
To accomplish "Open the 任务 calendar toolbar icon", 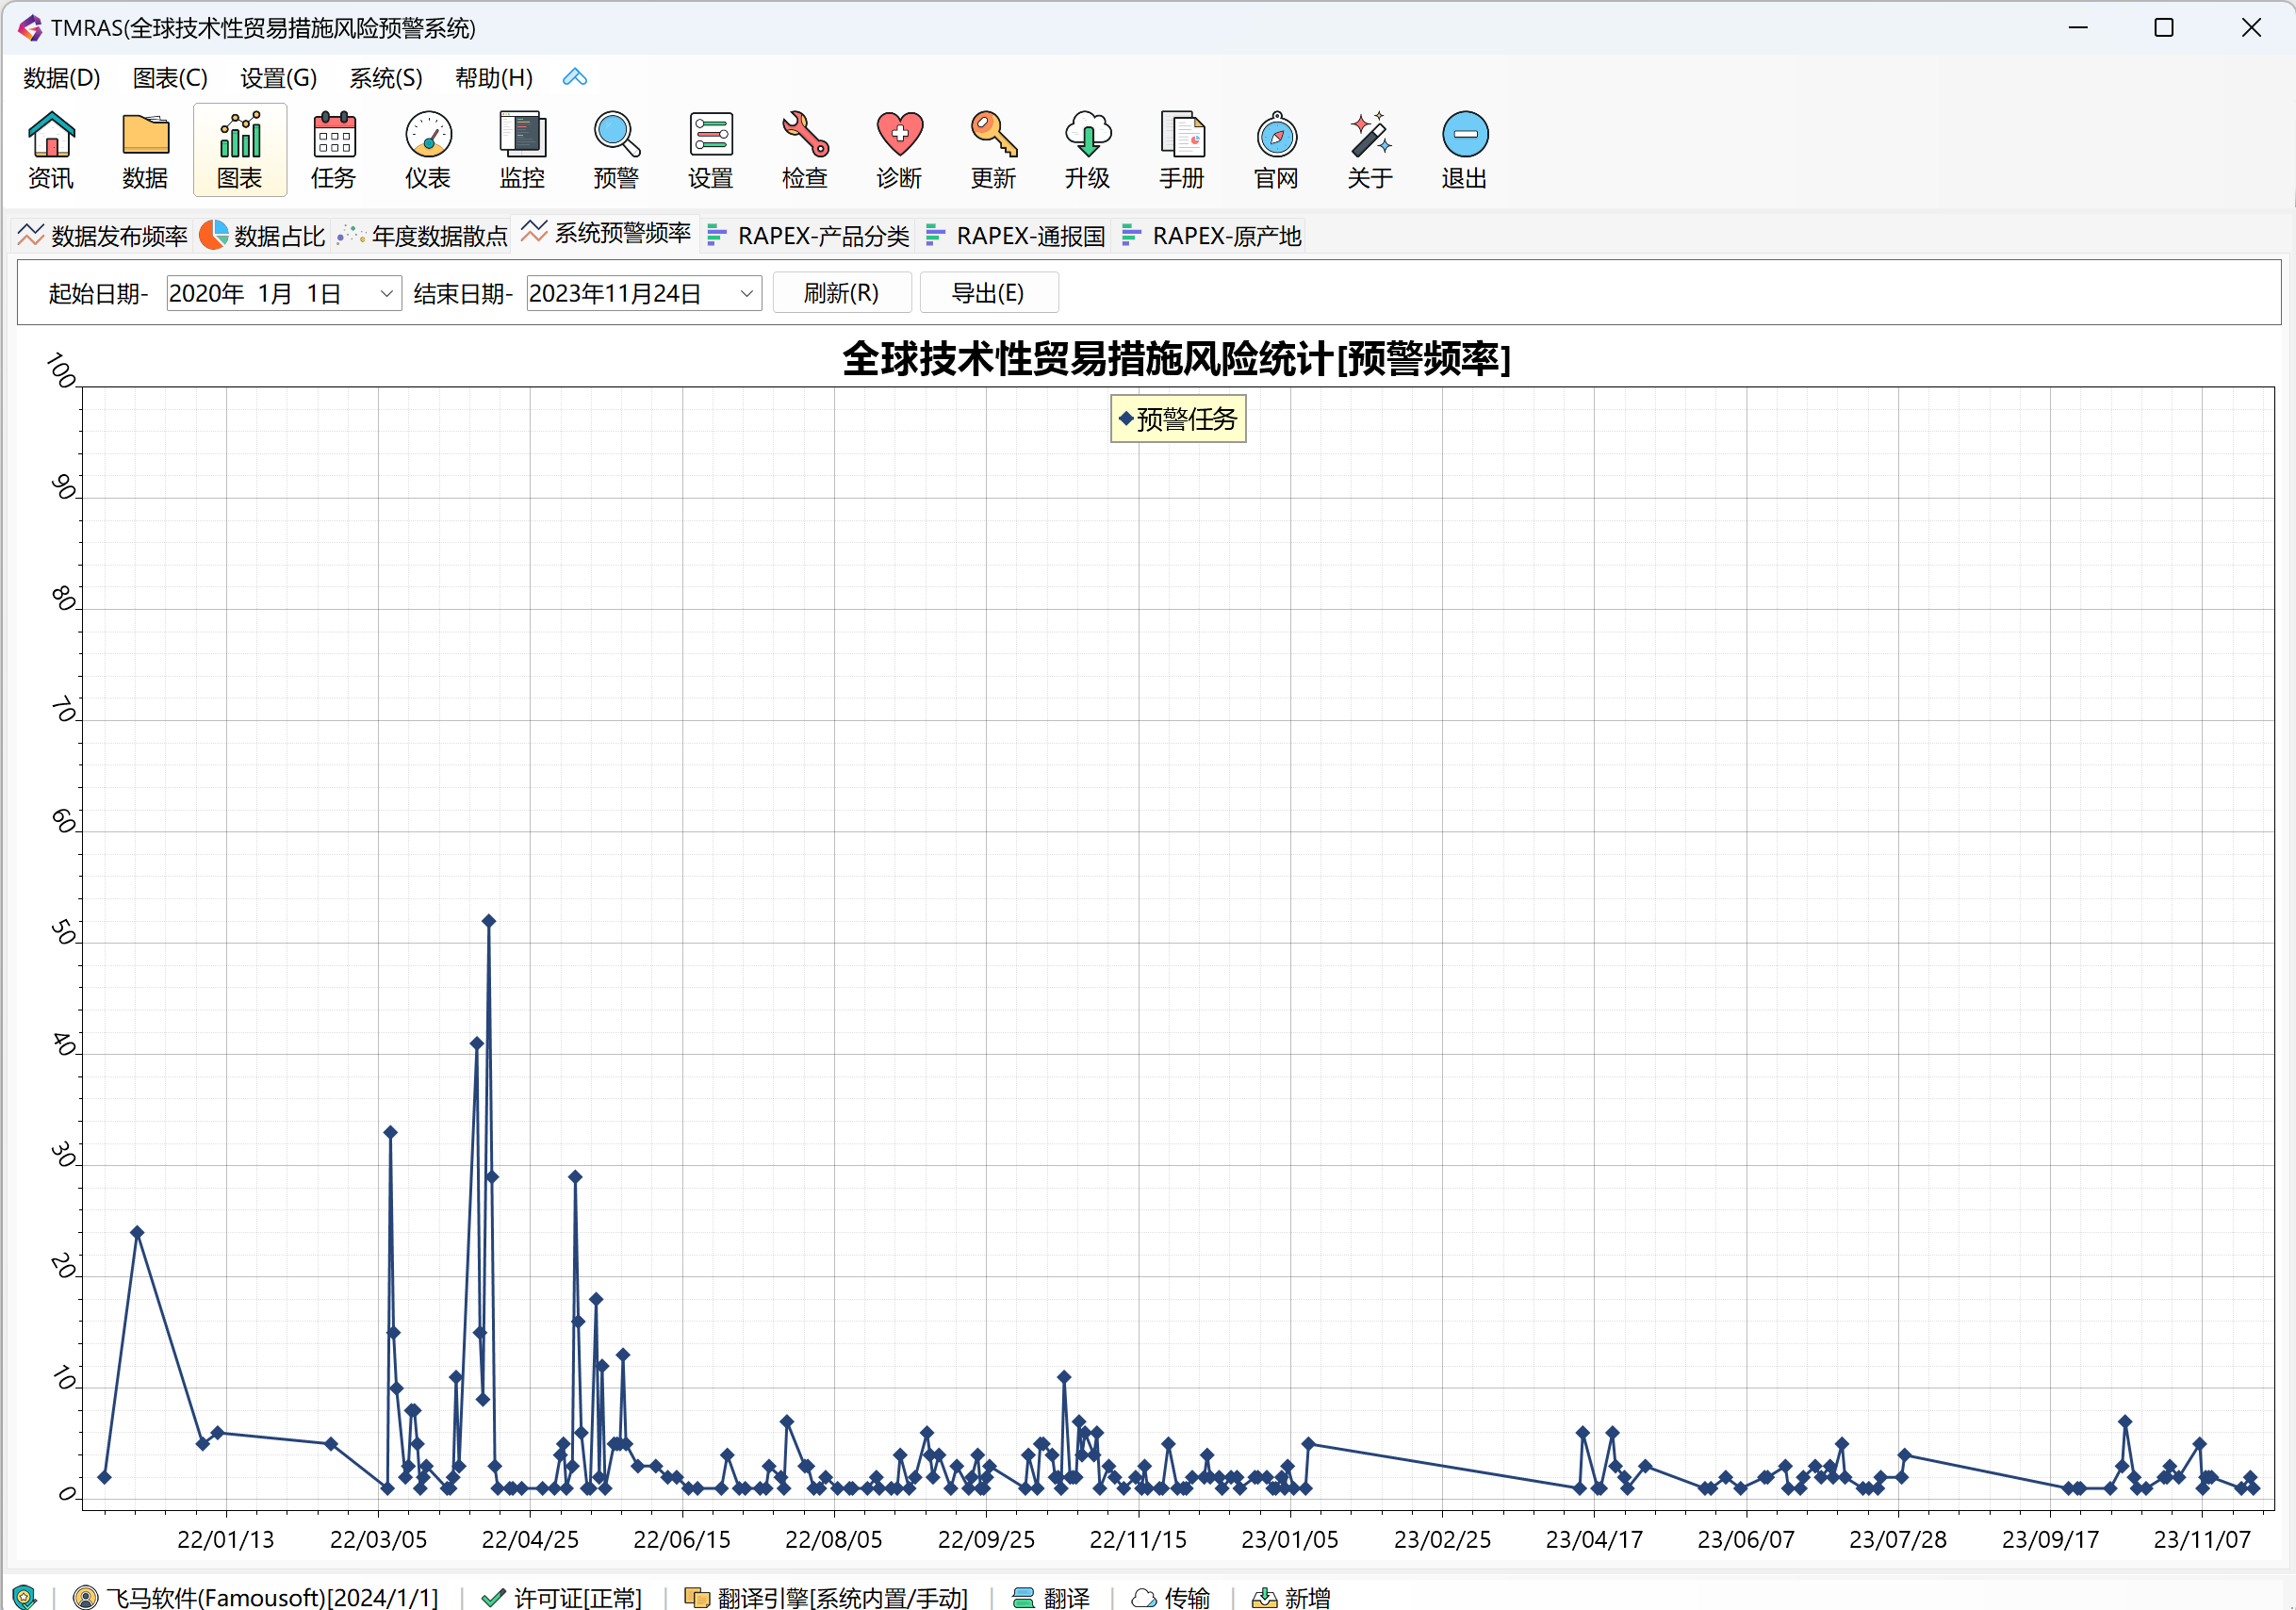I will (334, 150).
